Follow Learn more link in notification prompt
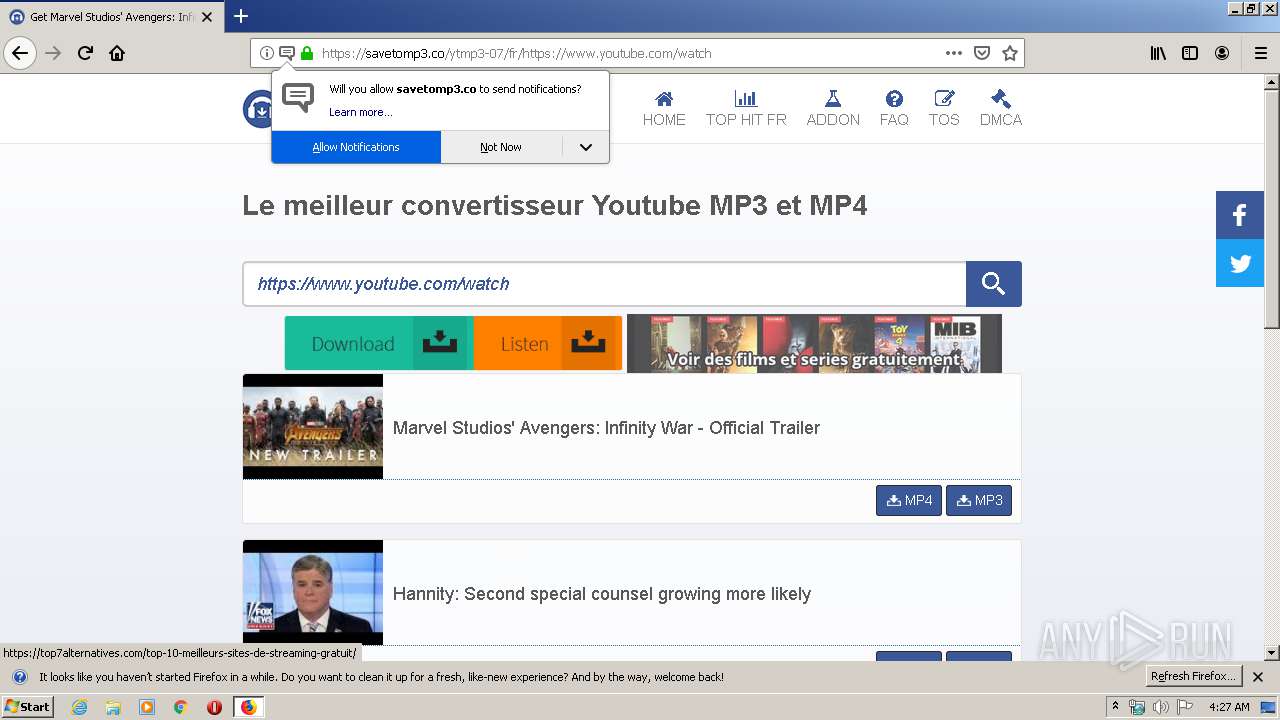The height and width of the screenshot is (720, 1280). (x=360, y=112)
